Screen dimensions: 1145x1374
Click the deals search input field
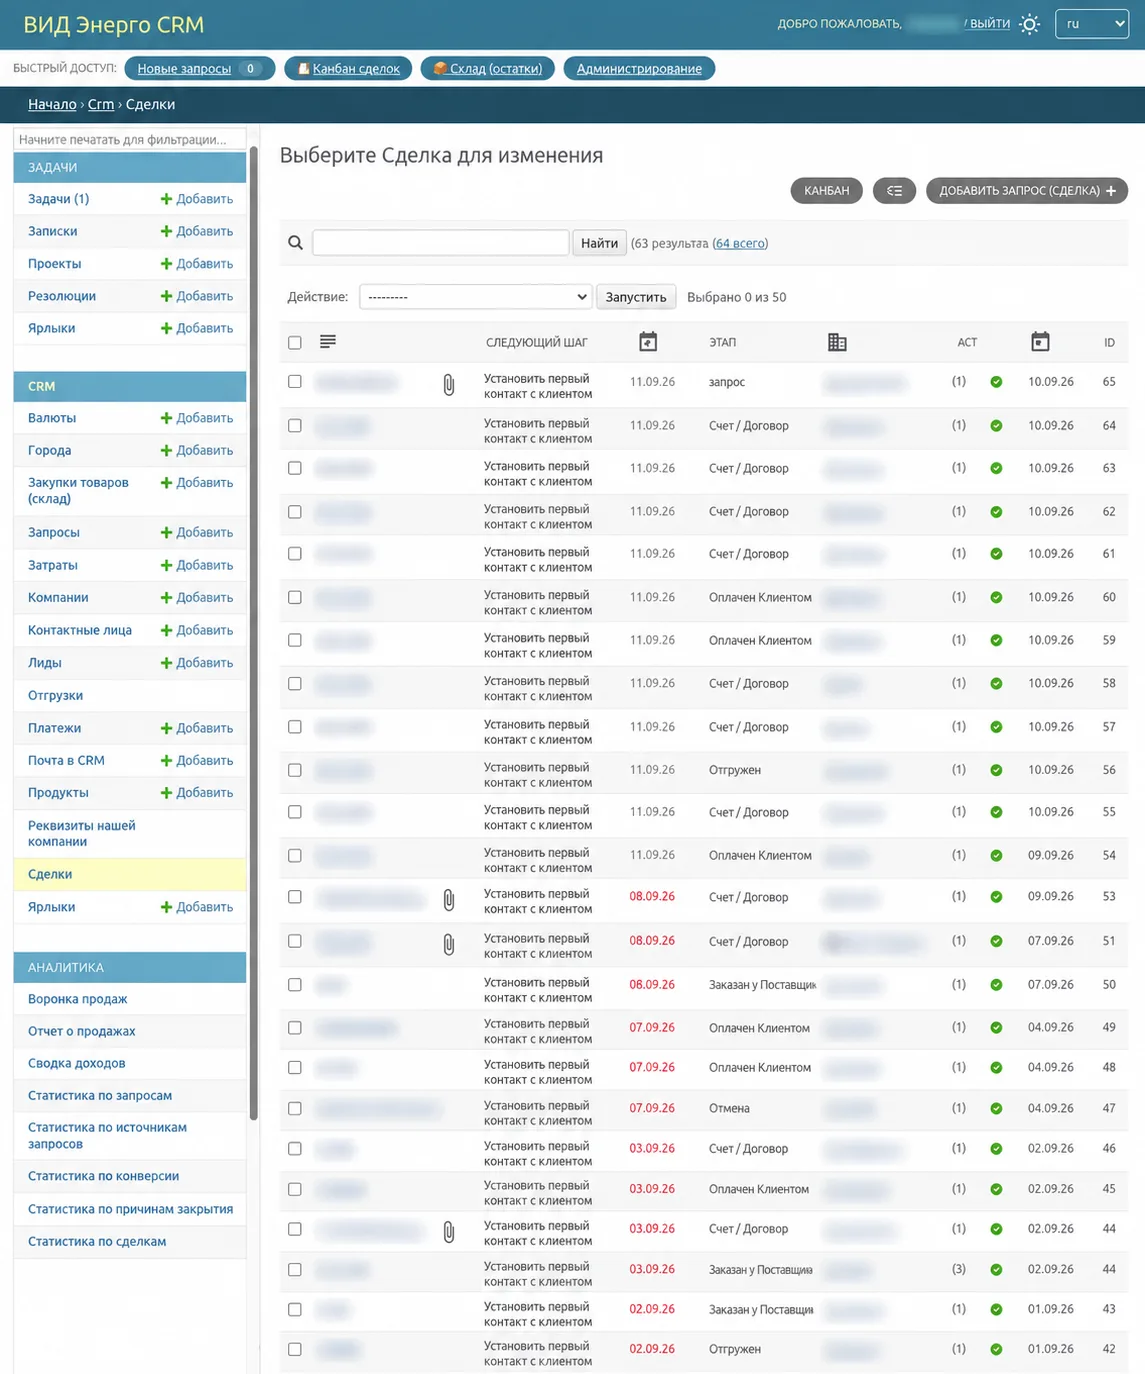coord(441,243)
